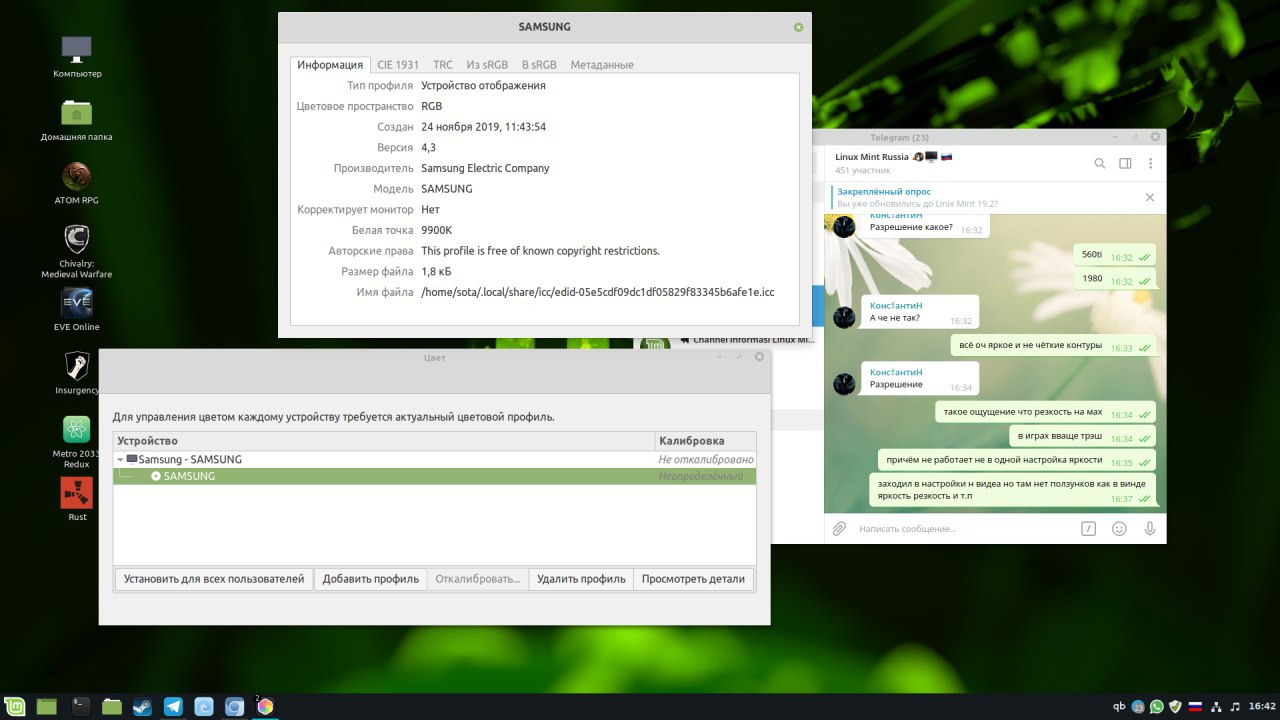Click the paperclip attach icon in Telegram

[x=839, y=528]
